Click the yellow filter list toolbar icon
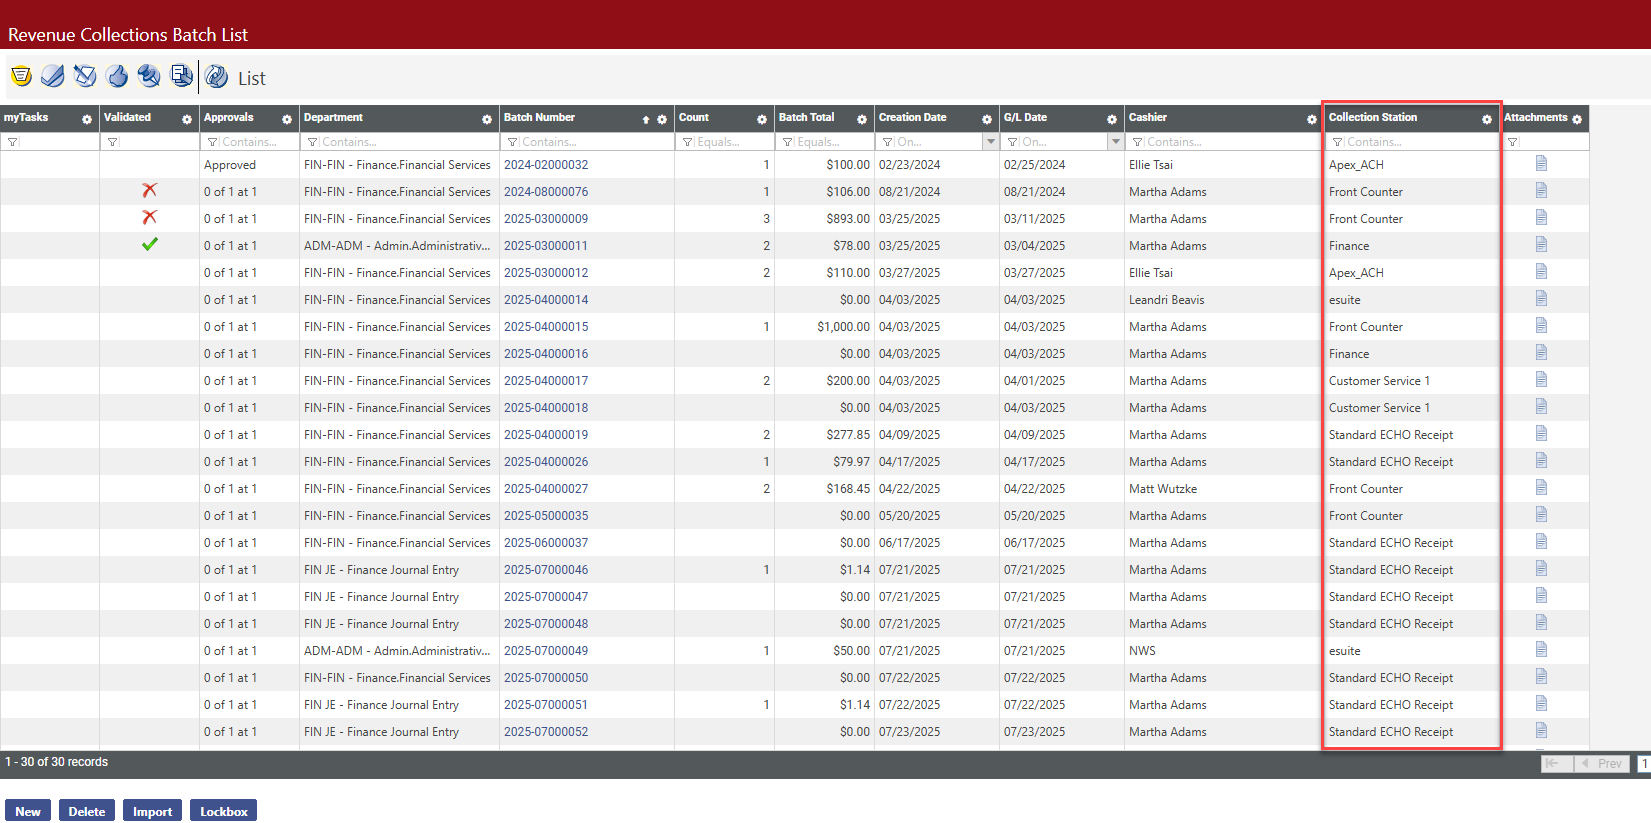This screenshot has width=1651, height=823. click(21, 76)
